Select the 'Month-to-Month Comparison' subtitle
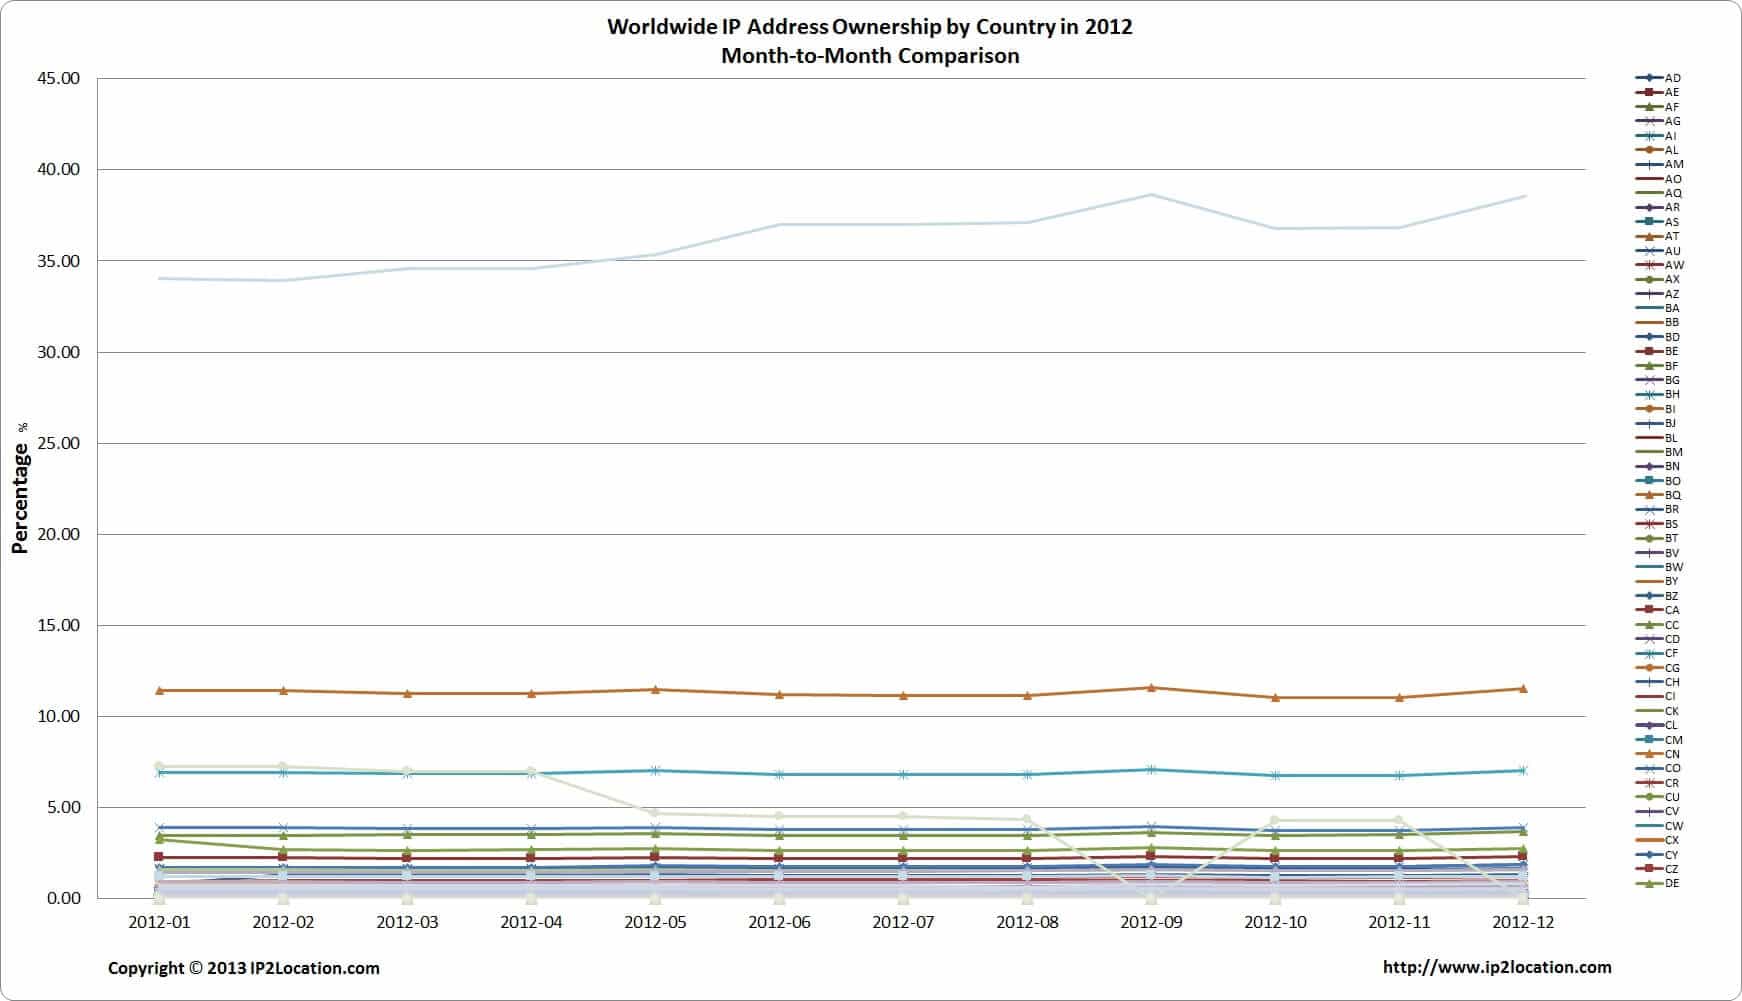 click(x=869, y=56)
